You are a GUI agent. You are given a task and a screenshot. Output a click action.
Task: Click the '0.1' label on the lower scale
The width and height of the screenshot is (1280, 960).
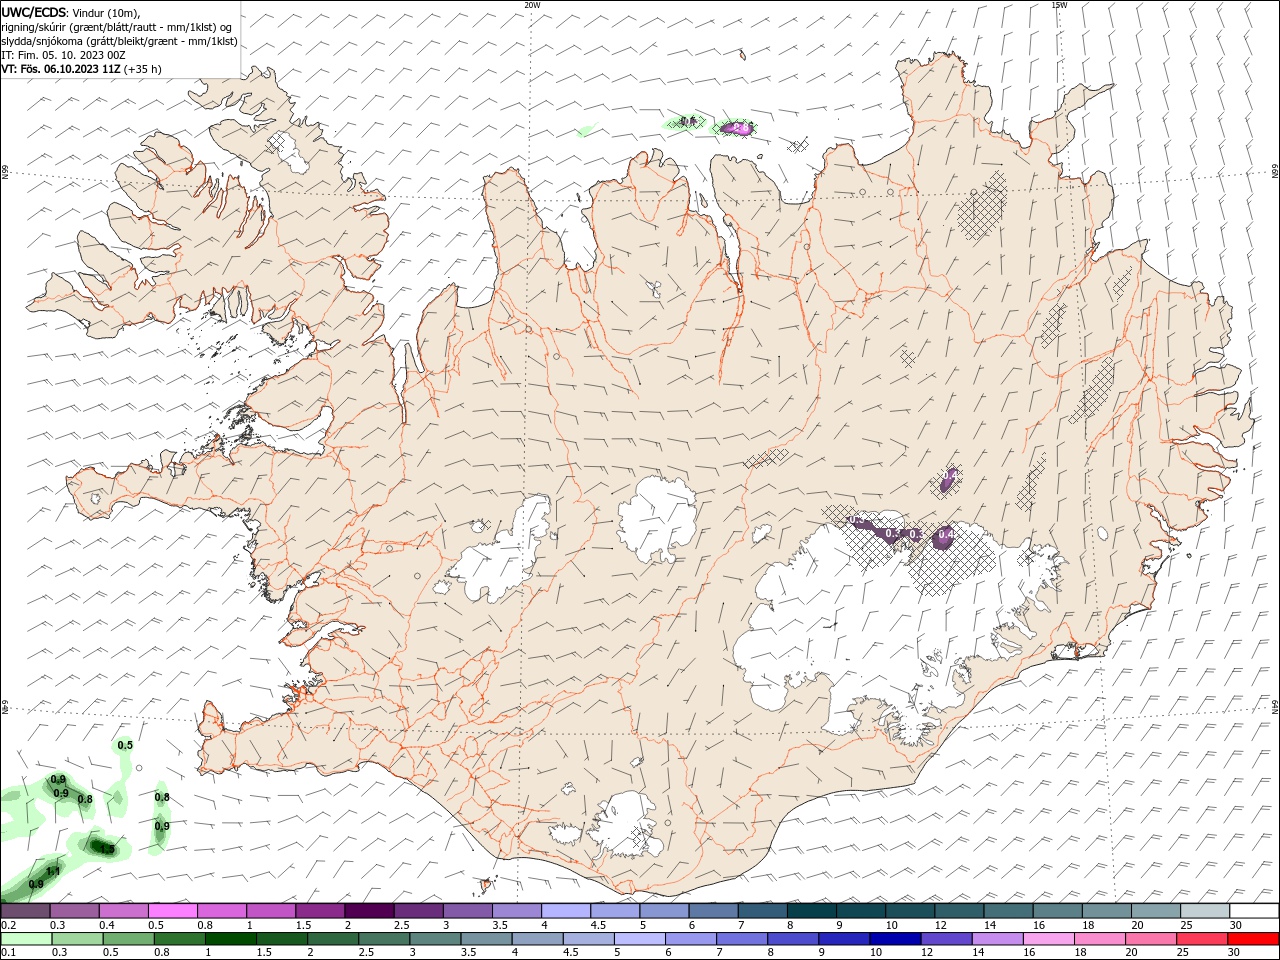8,953
